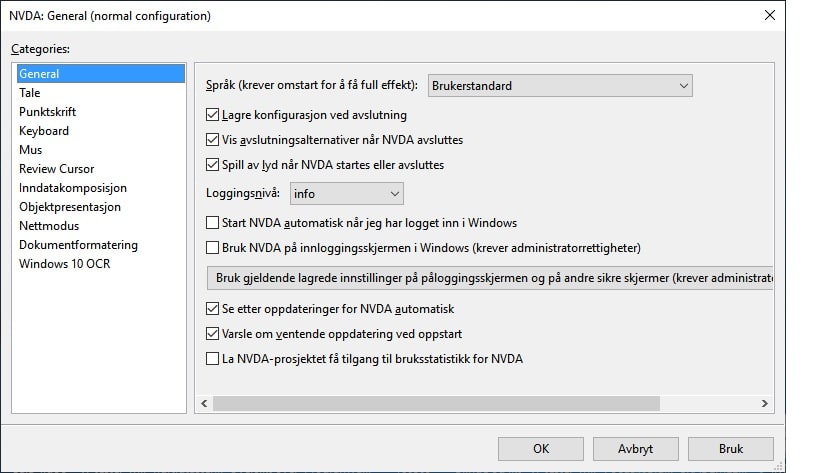Click the horizontal scrollbar left arrow
This screenshot has height=473, width=819.
click(x=203, y=404)
